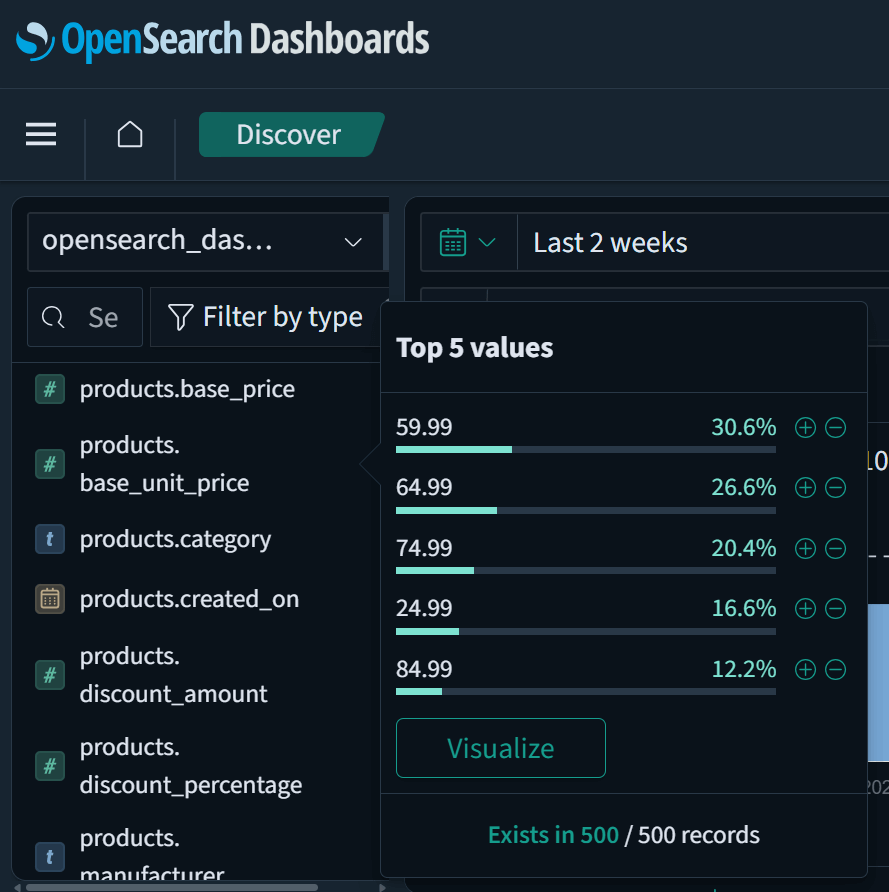Viewport: 889px width, 892px height.
Task: Click the funnel icon on Filter by type
Action: coord(180,316)
